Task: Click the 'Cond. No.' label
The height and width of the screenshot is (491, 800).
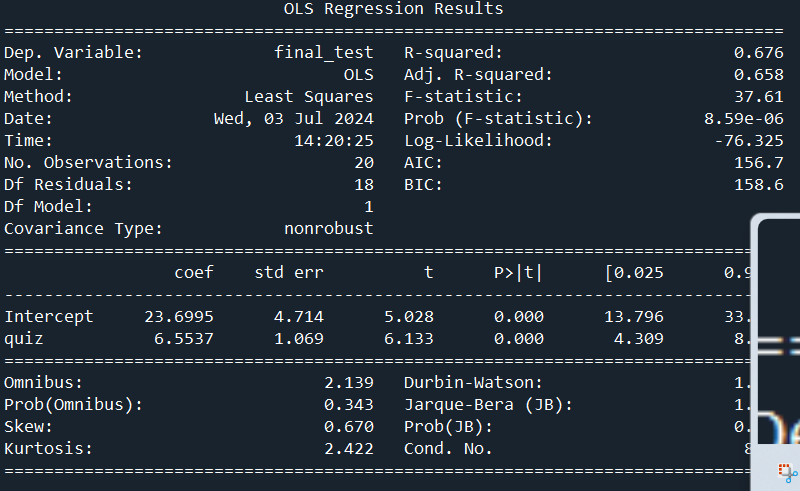Action: click(x=448, y=448)
